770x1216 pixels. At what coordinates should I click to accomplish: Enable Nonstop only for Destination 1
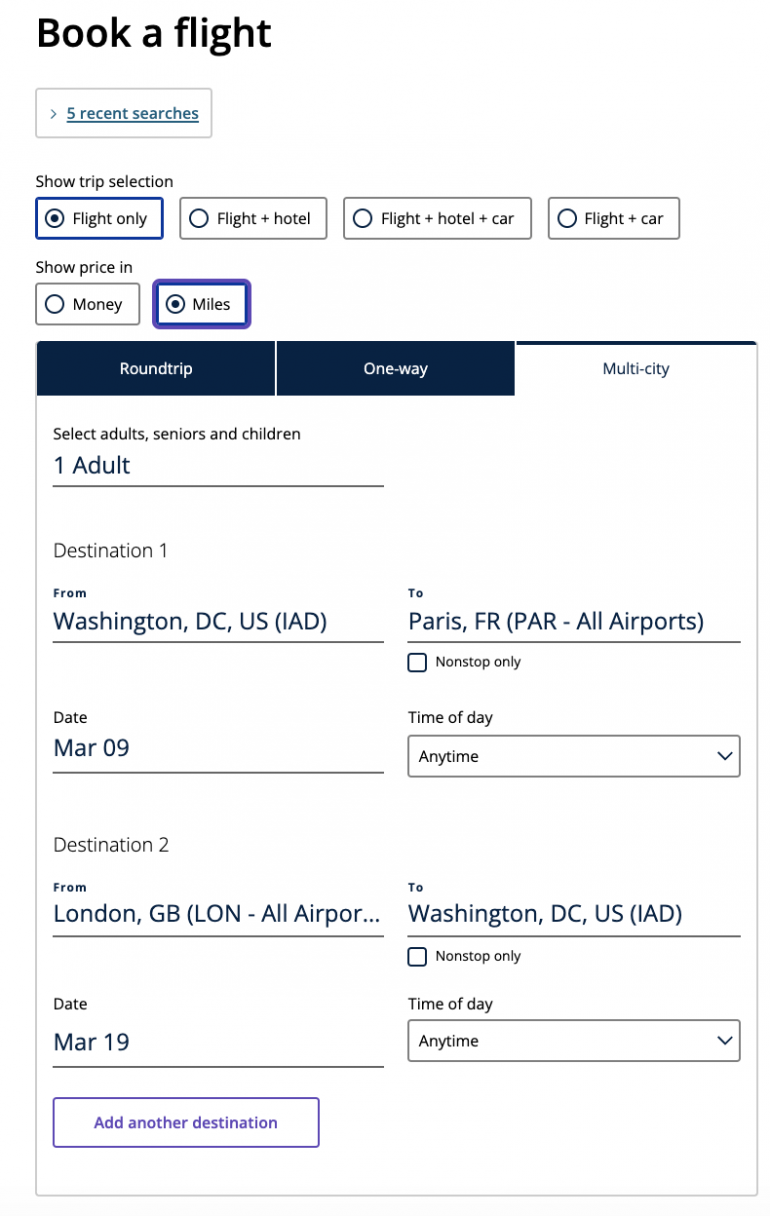[417, 662]
